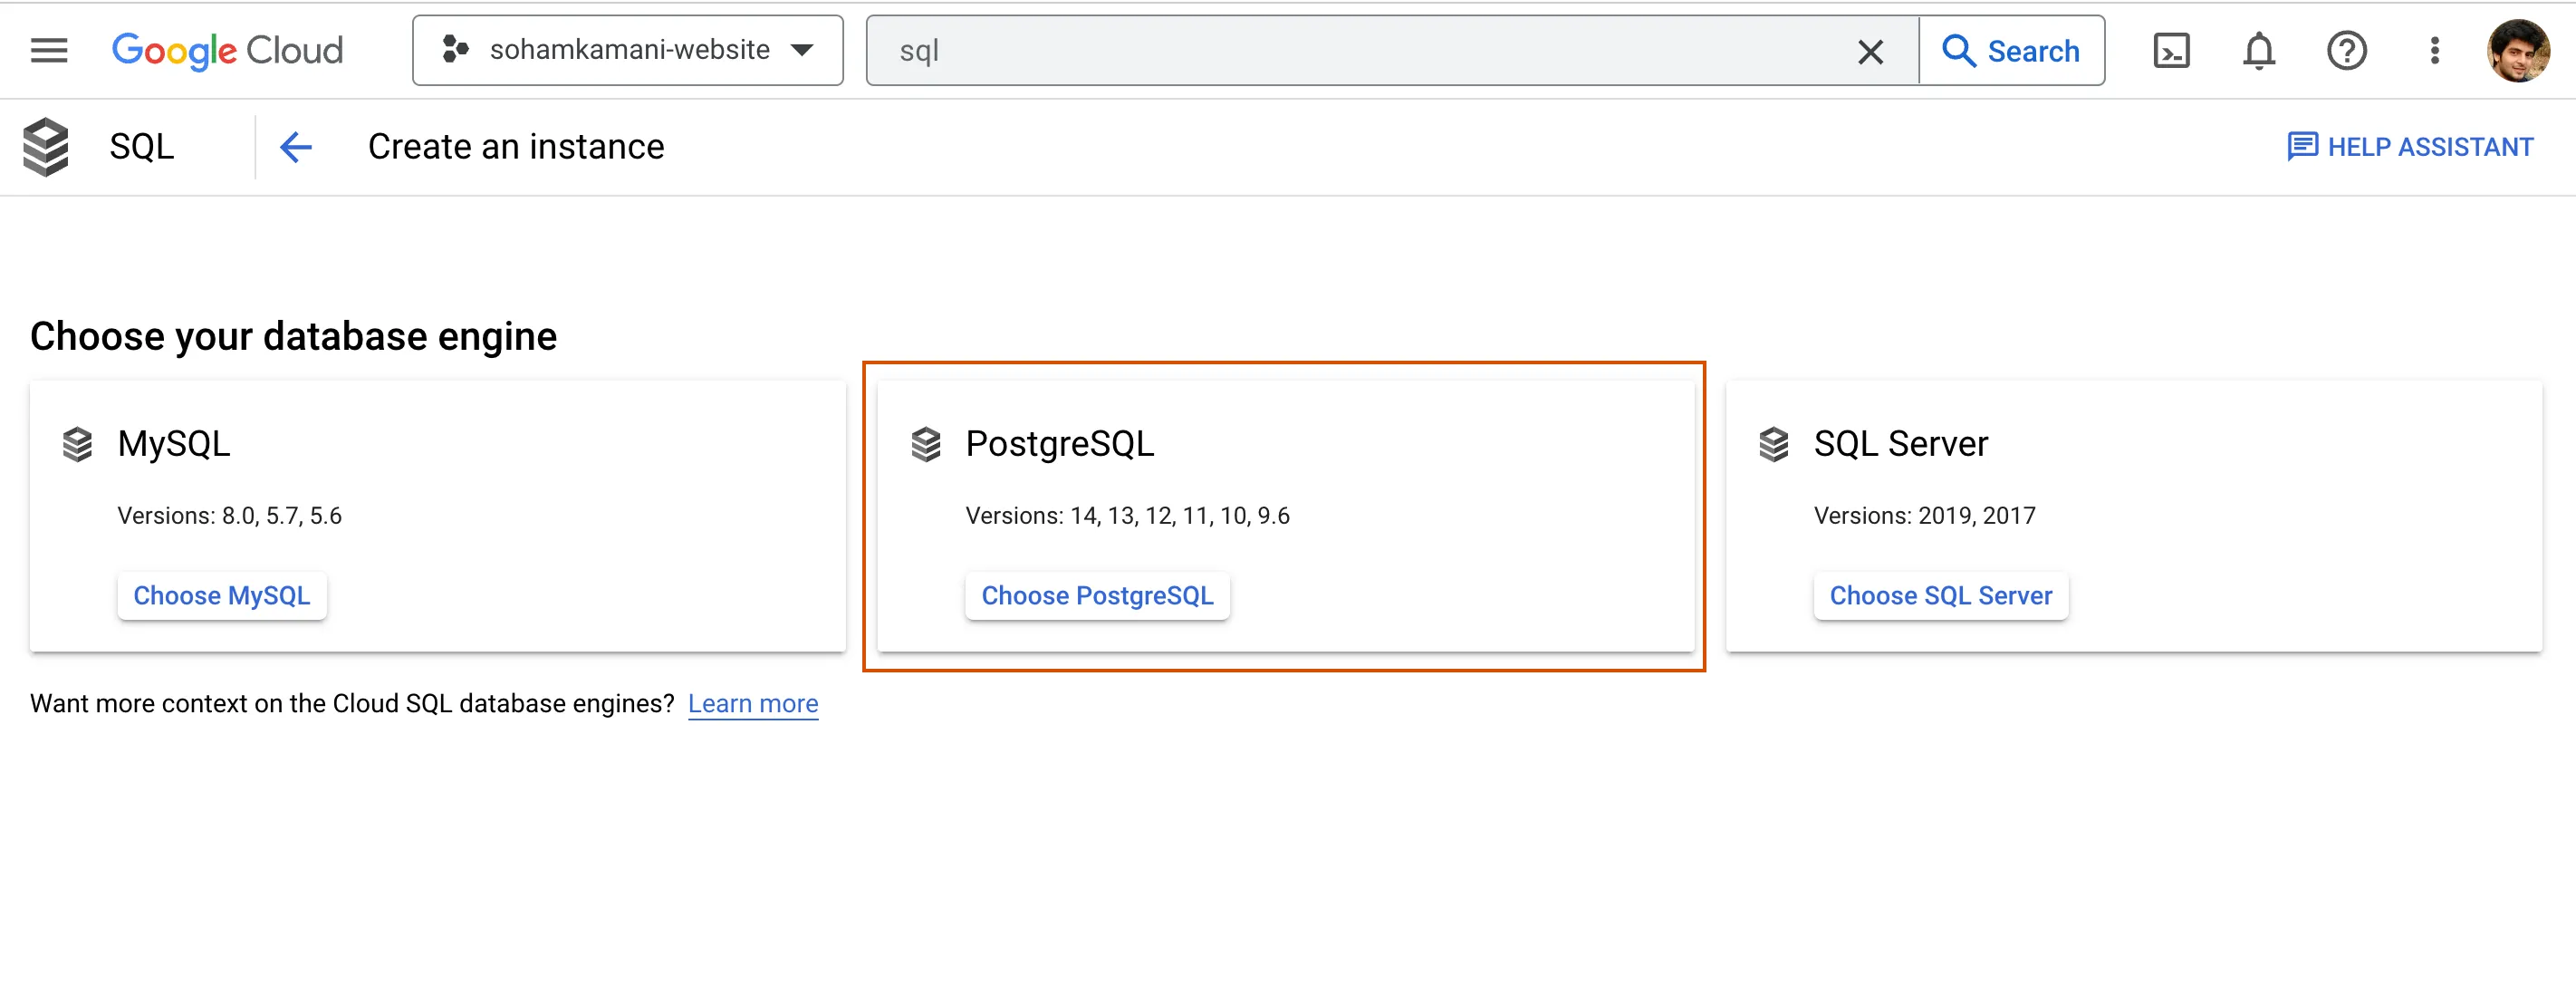Screen dimensions: 2576x995
Task: Open the help question mark icon
Action: point(2346,51)
